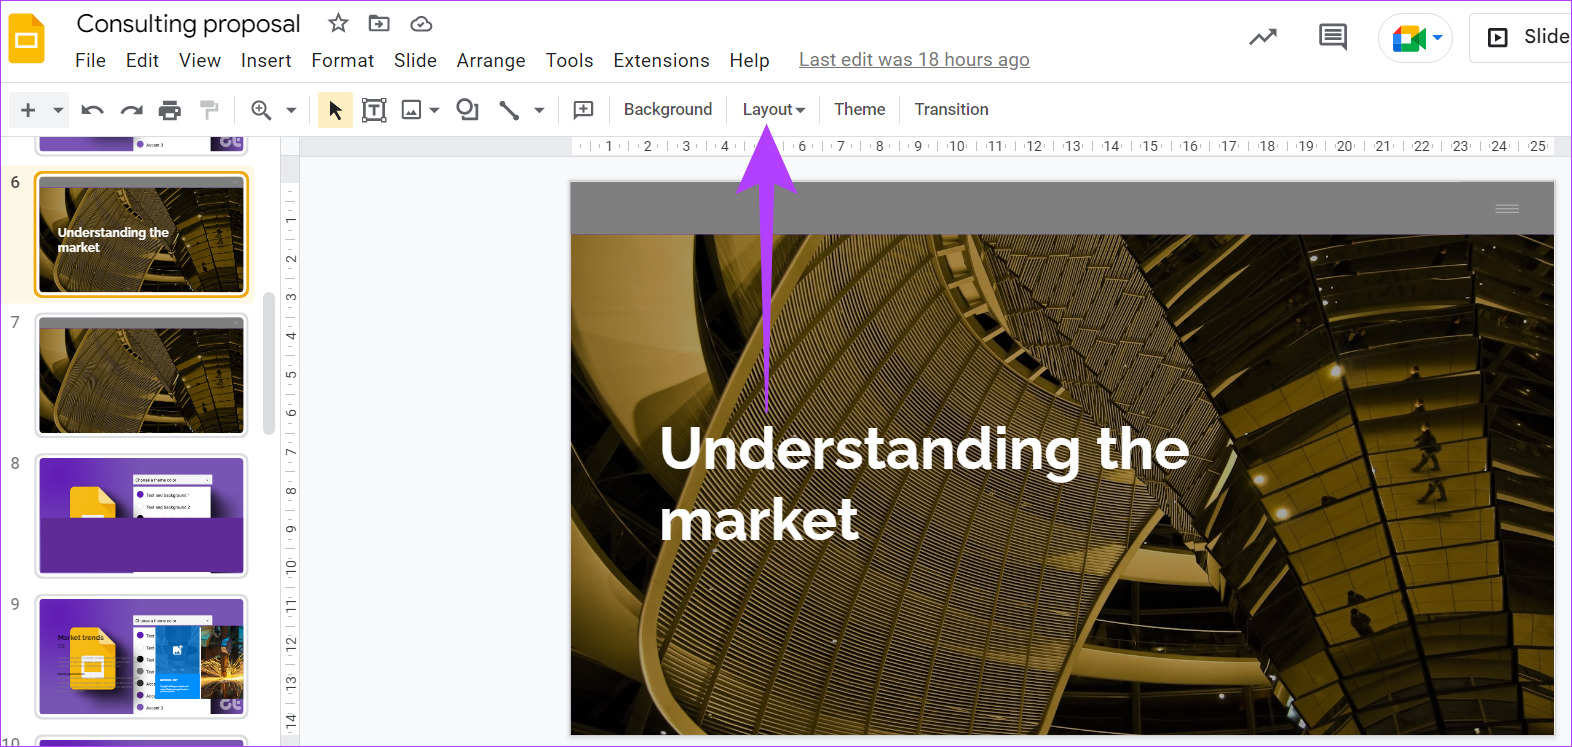Select slide 8 thumbnail in filmstrip
Image resolution: width=1572 pixels, height=747 pixels.
(141, 516)
